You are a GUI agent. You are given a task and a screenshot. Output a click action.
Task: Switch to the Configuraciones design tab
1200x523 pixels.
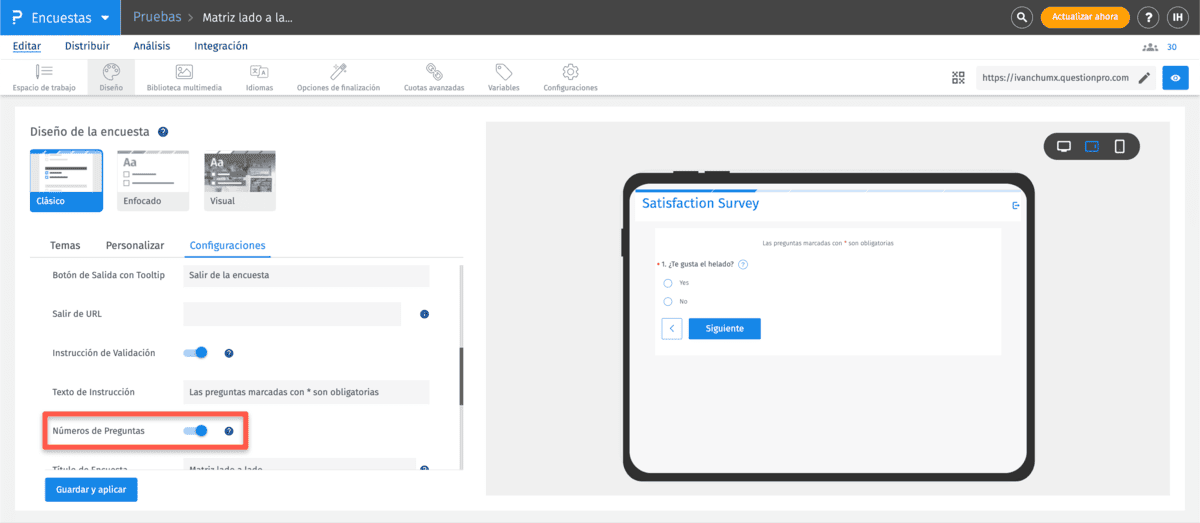point(228,245)
